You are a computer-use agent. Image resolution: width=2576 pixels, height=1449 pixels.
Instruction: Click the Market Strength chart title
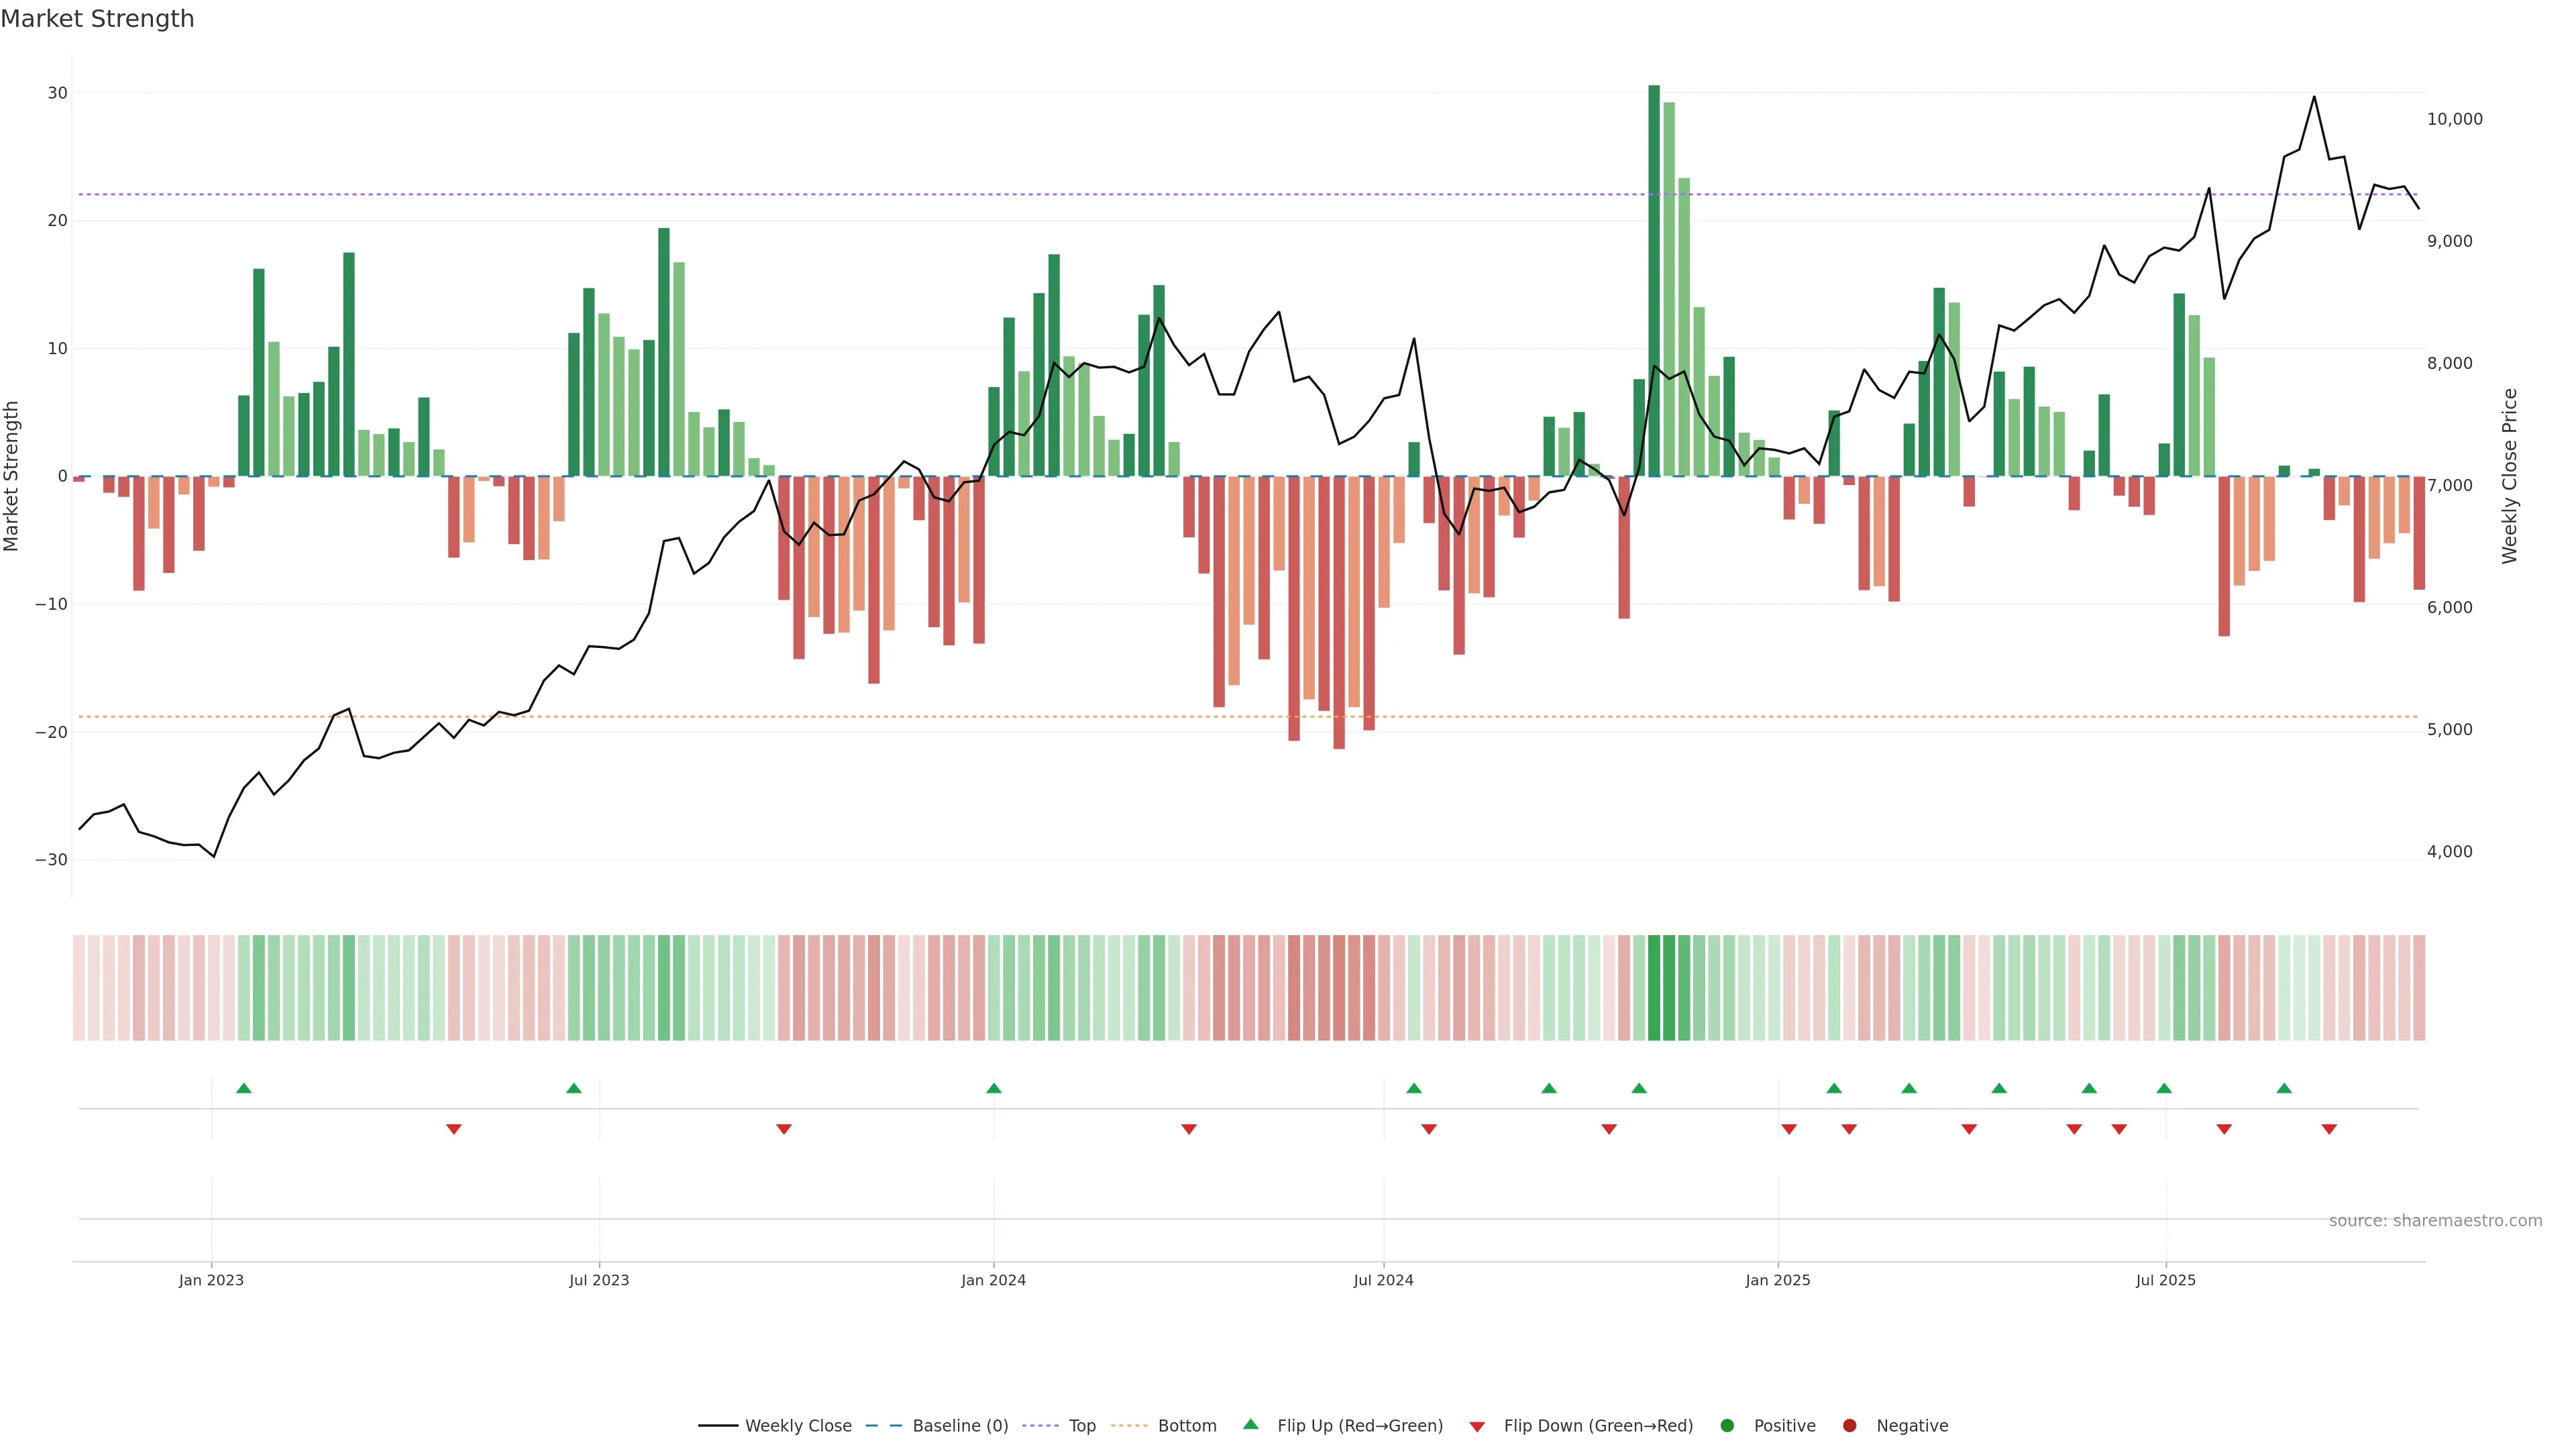pos(97,19)
